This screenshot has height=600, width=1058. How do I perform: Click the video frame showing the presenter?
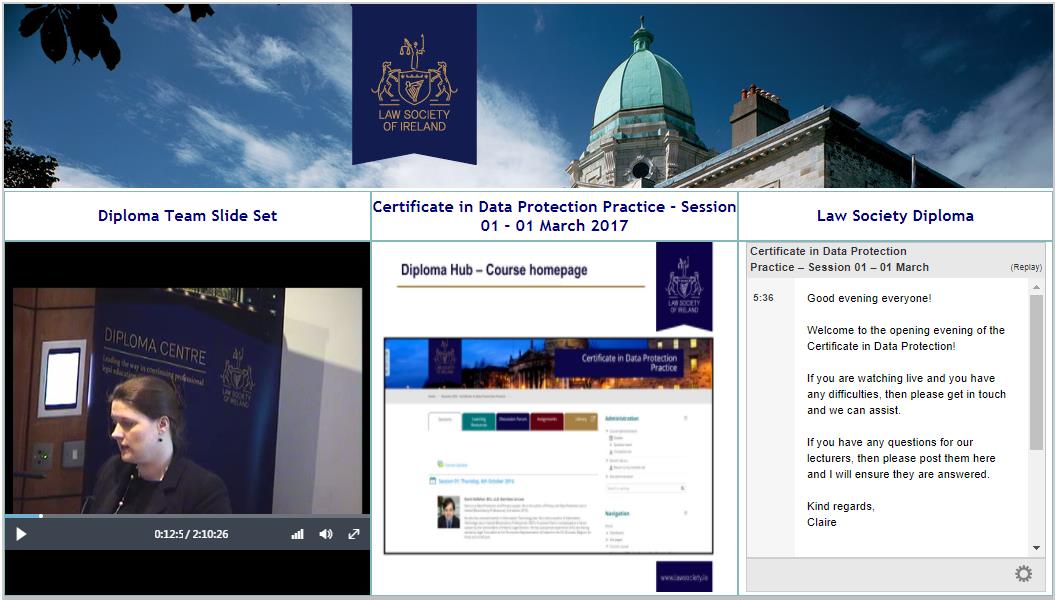[187, 400]
